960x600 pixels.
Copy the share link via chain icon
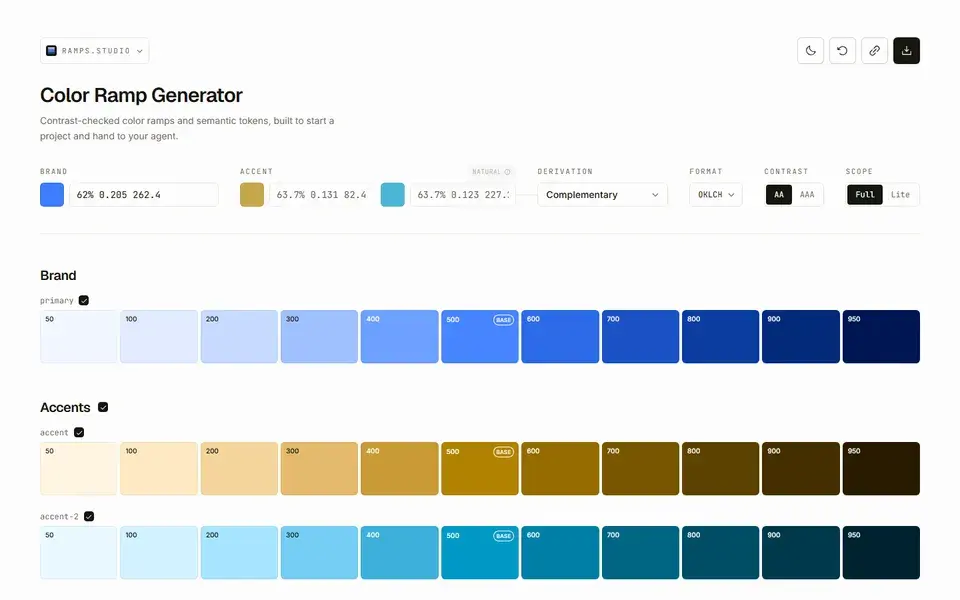coord(874,51)
